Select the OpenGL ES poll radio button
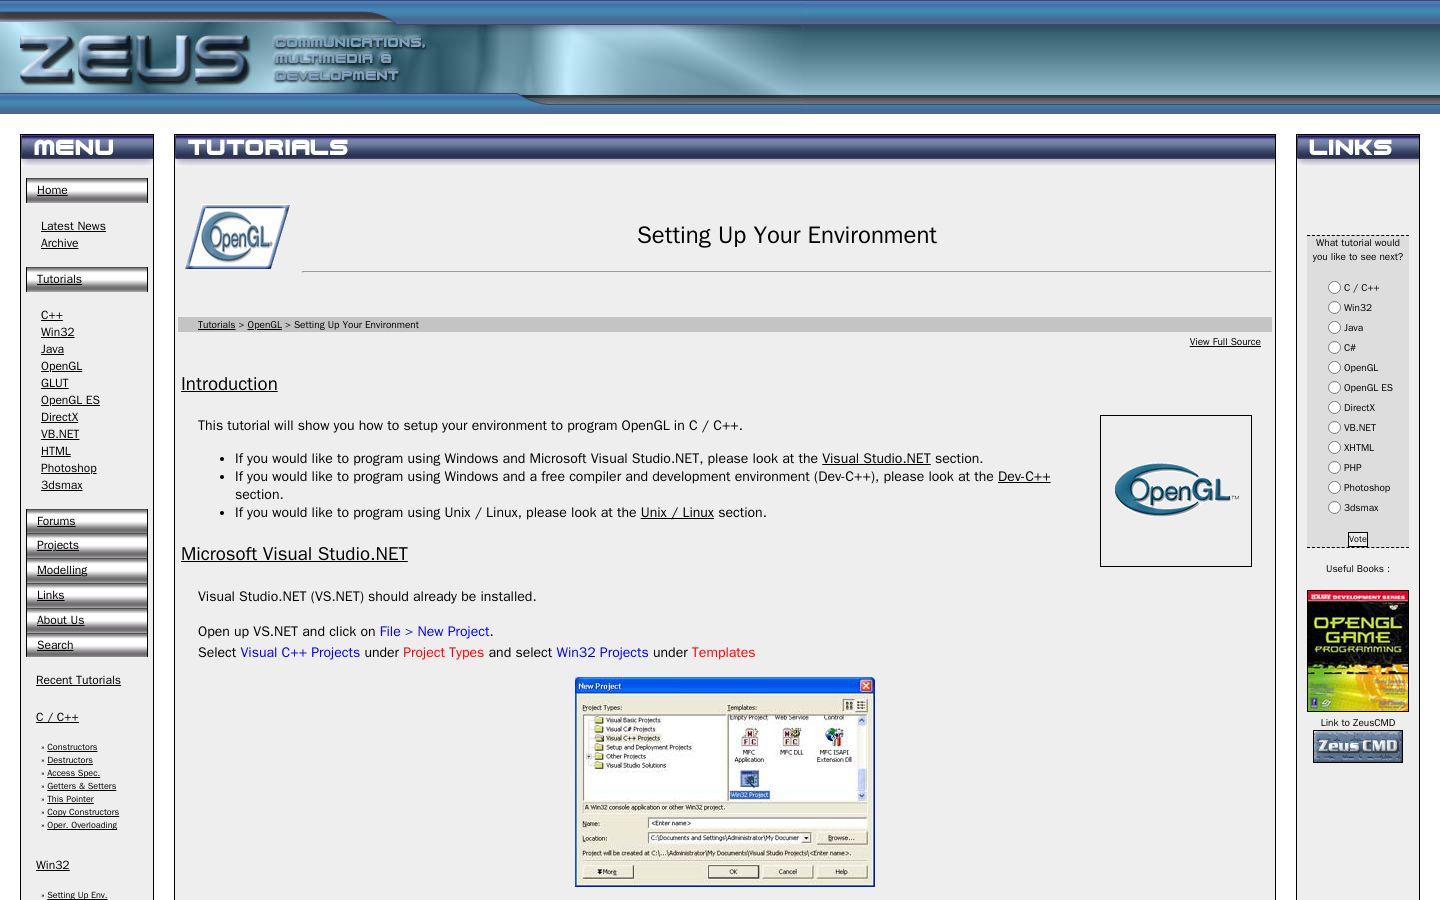 pyautogui.click(x=1334, y=388)
